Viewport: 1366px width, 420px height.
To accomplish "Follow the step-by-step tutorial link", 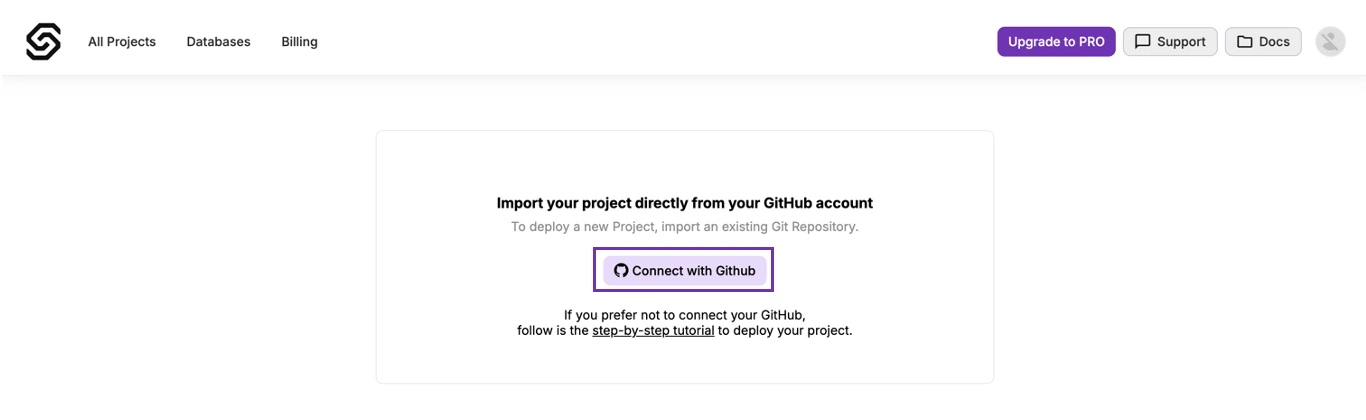I will coord(653,330).
